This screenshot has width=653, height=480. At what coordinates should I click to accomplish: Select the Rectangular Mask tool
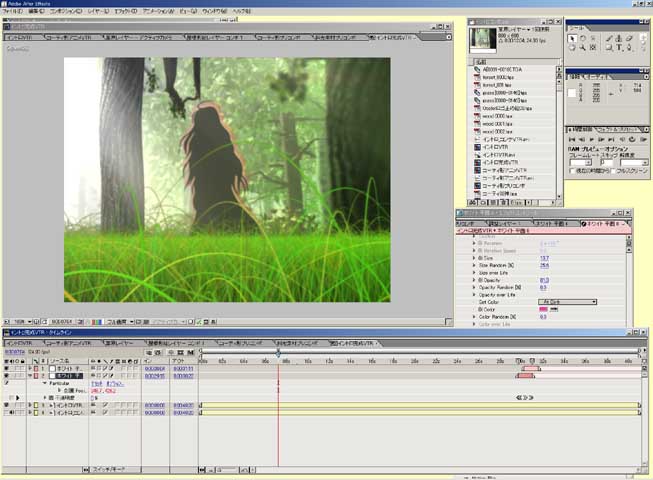(x=609, y=48)
